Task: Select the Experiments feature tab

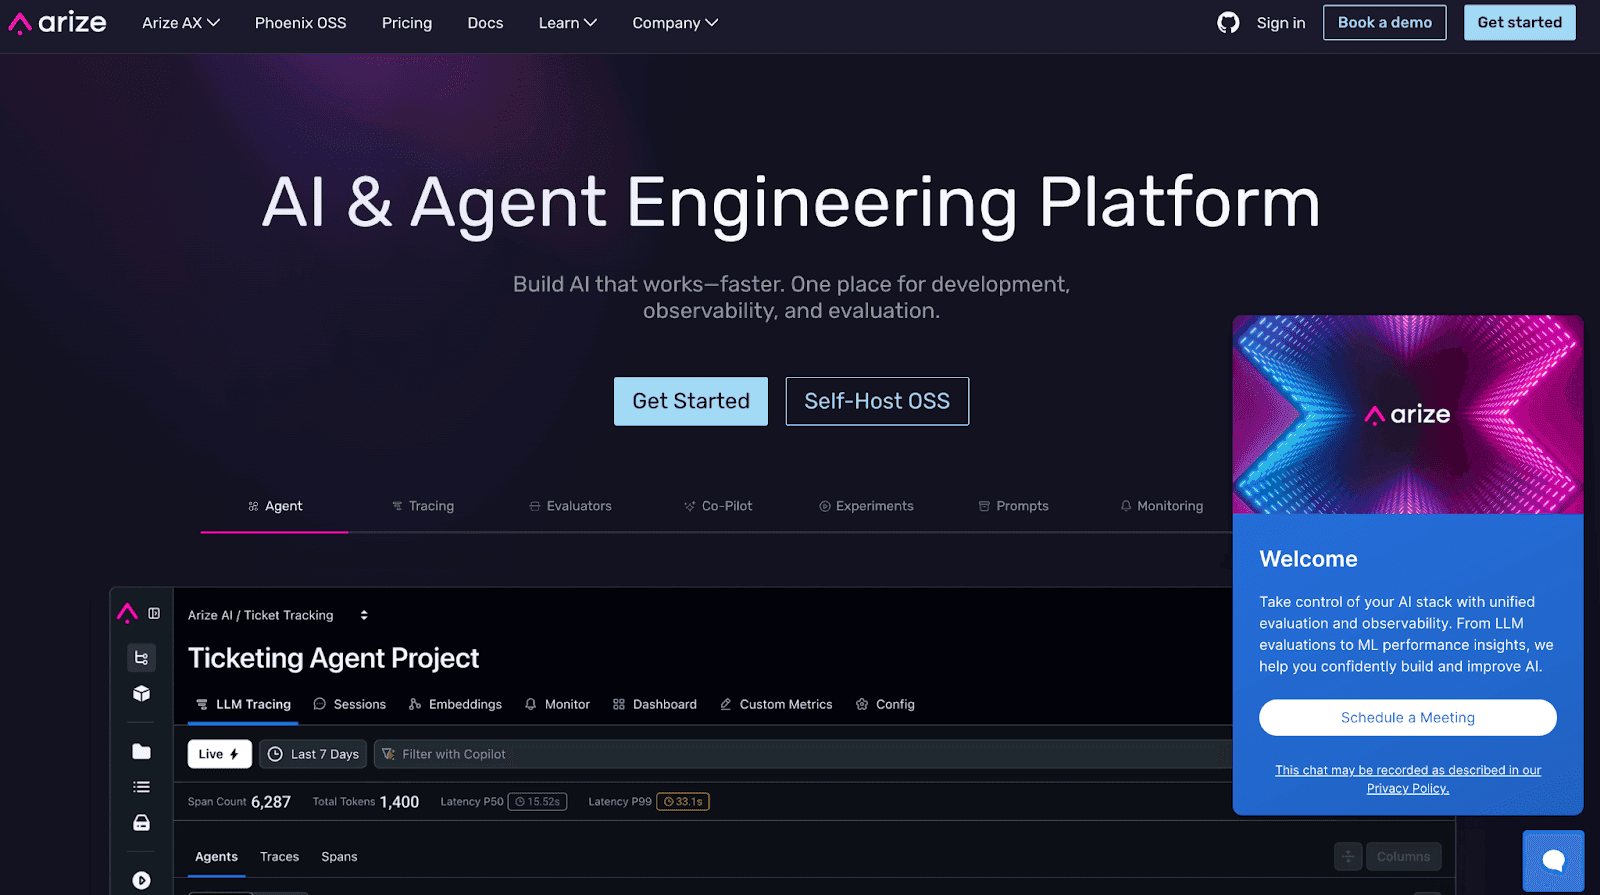Action: pyautogui.click(x=866, y=506)
